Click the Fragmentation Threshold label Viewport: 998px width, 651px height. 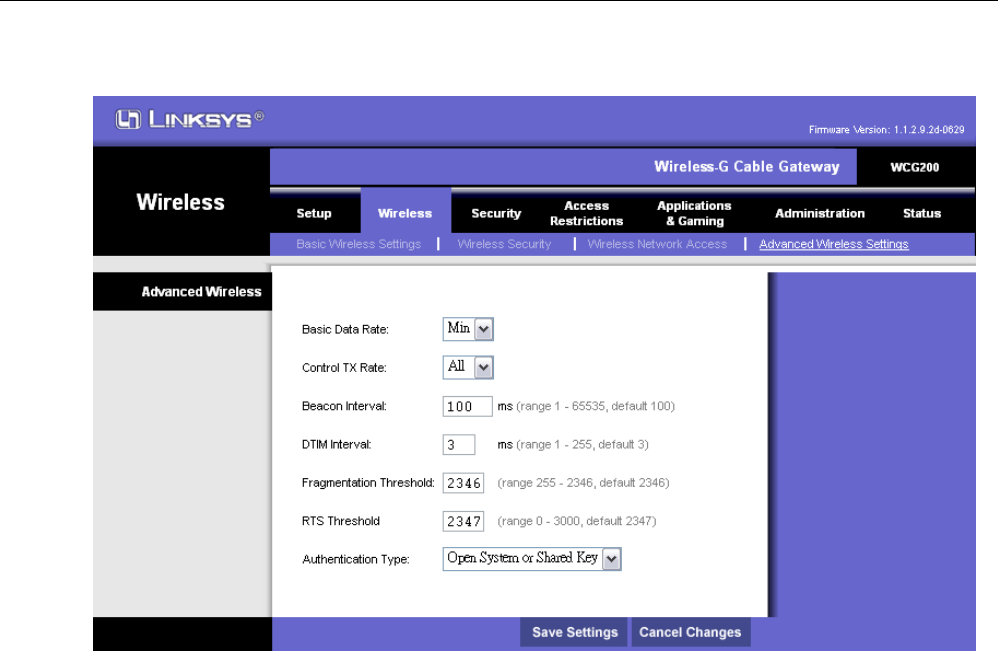pyautogui.click(x=368, y=482)
